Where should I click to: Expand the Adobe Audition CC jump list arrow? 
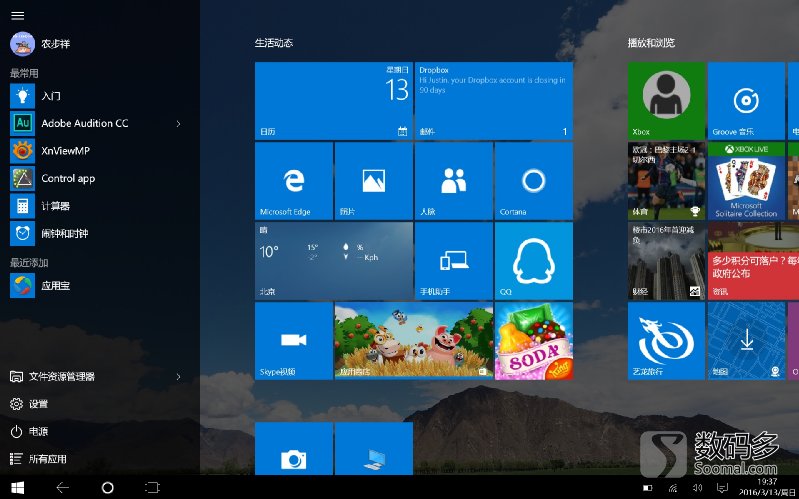pos(178,123)
